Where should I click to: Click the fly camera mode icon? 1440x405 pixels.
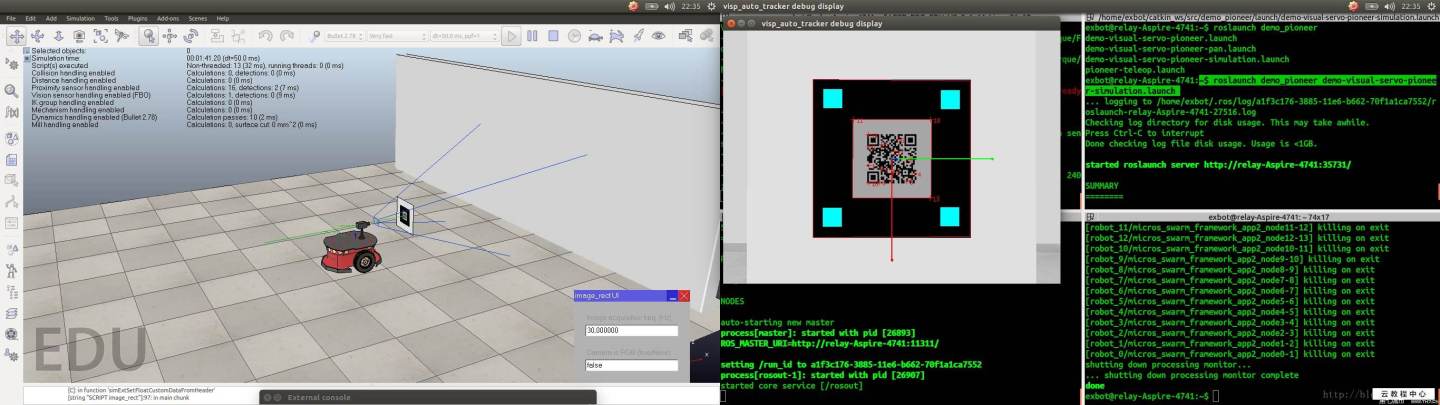point(121,36)
